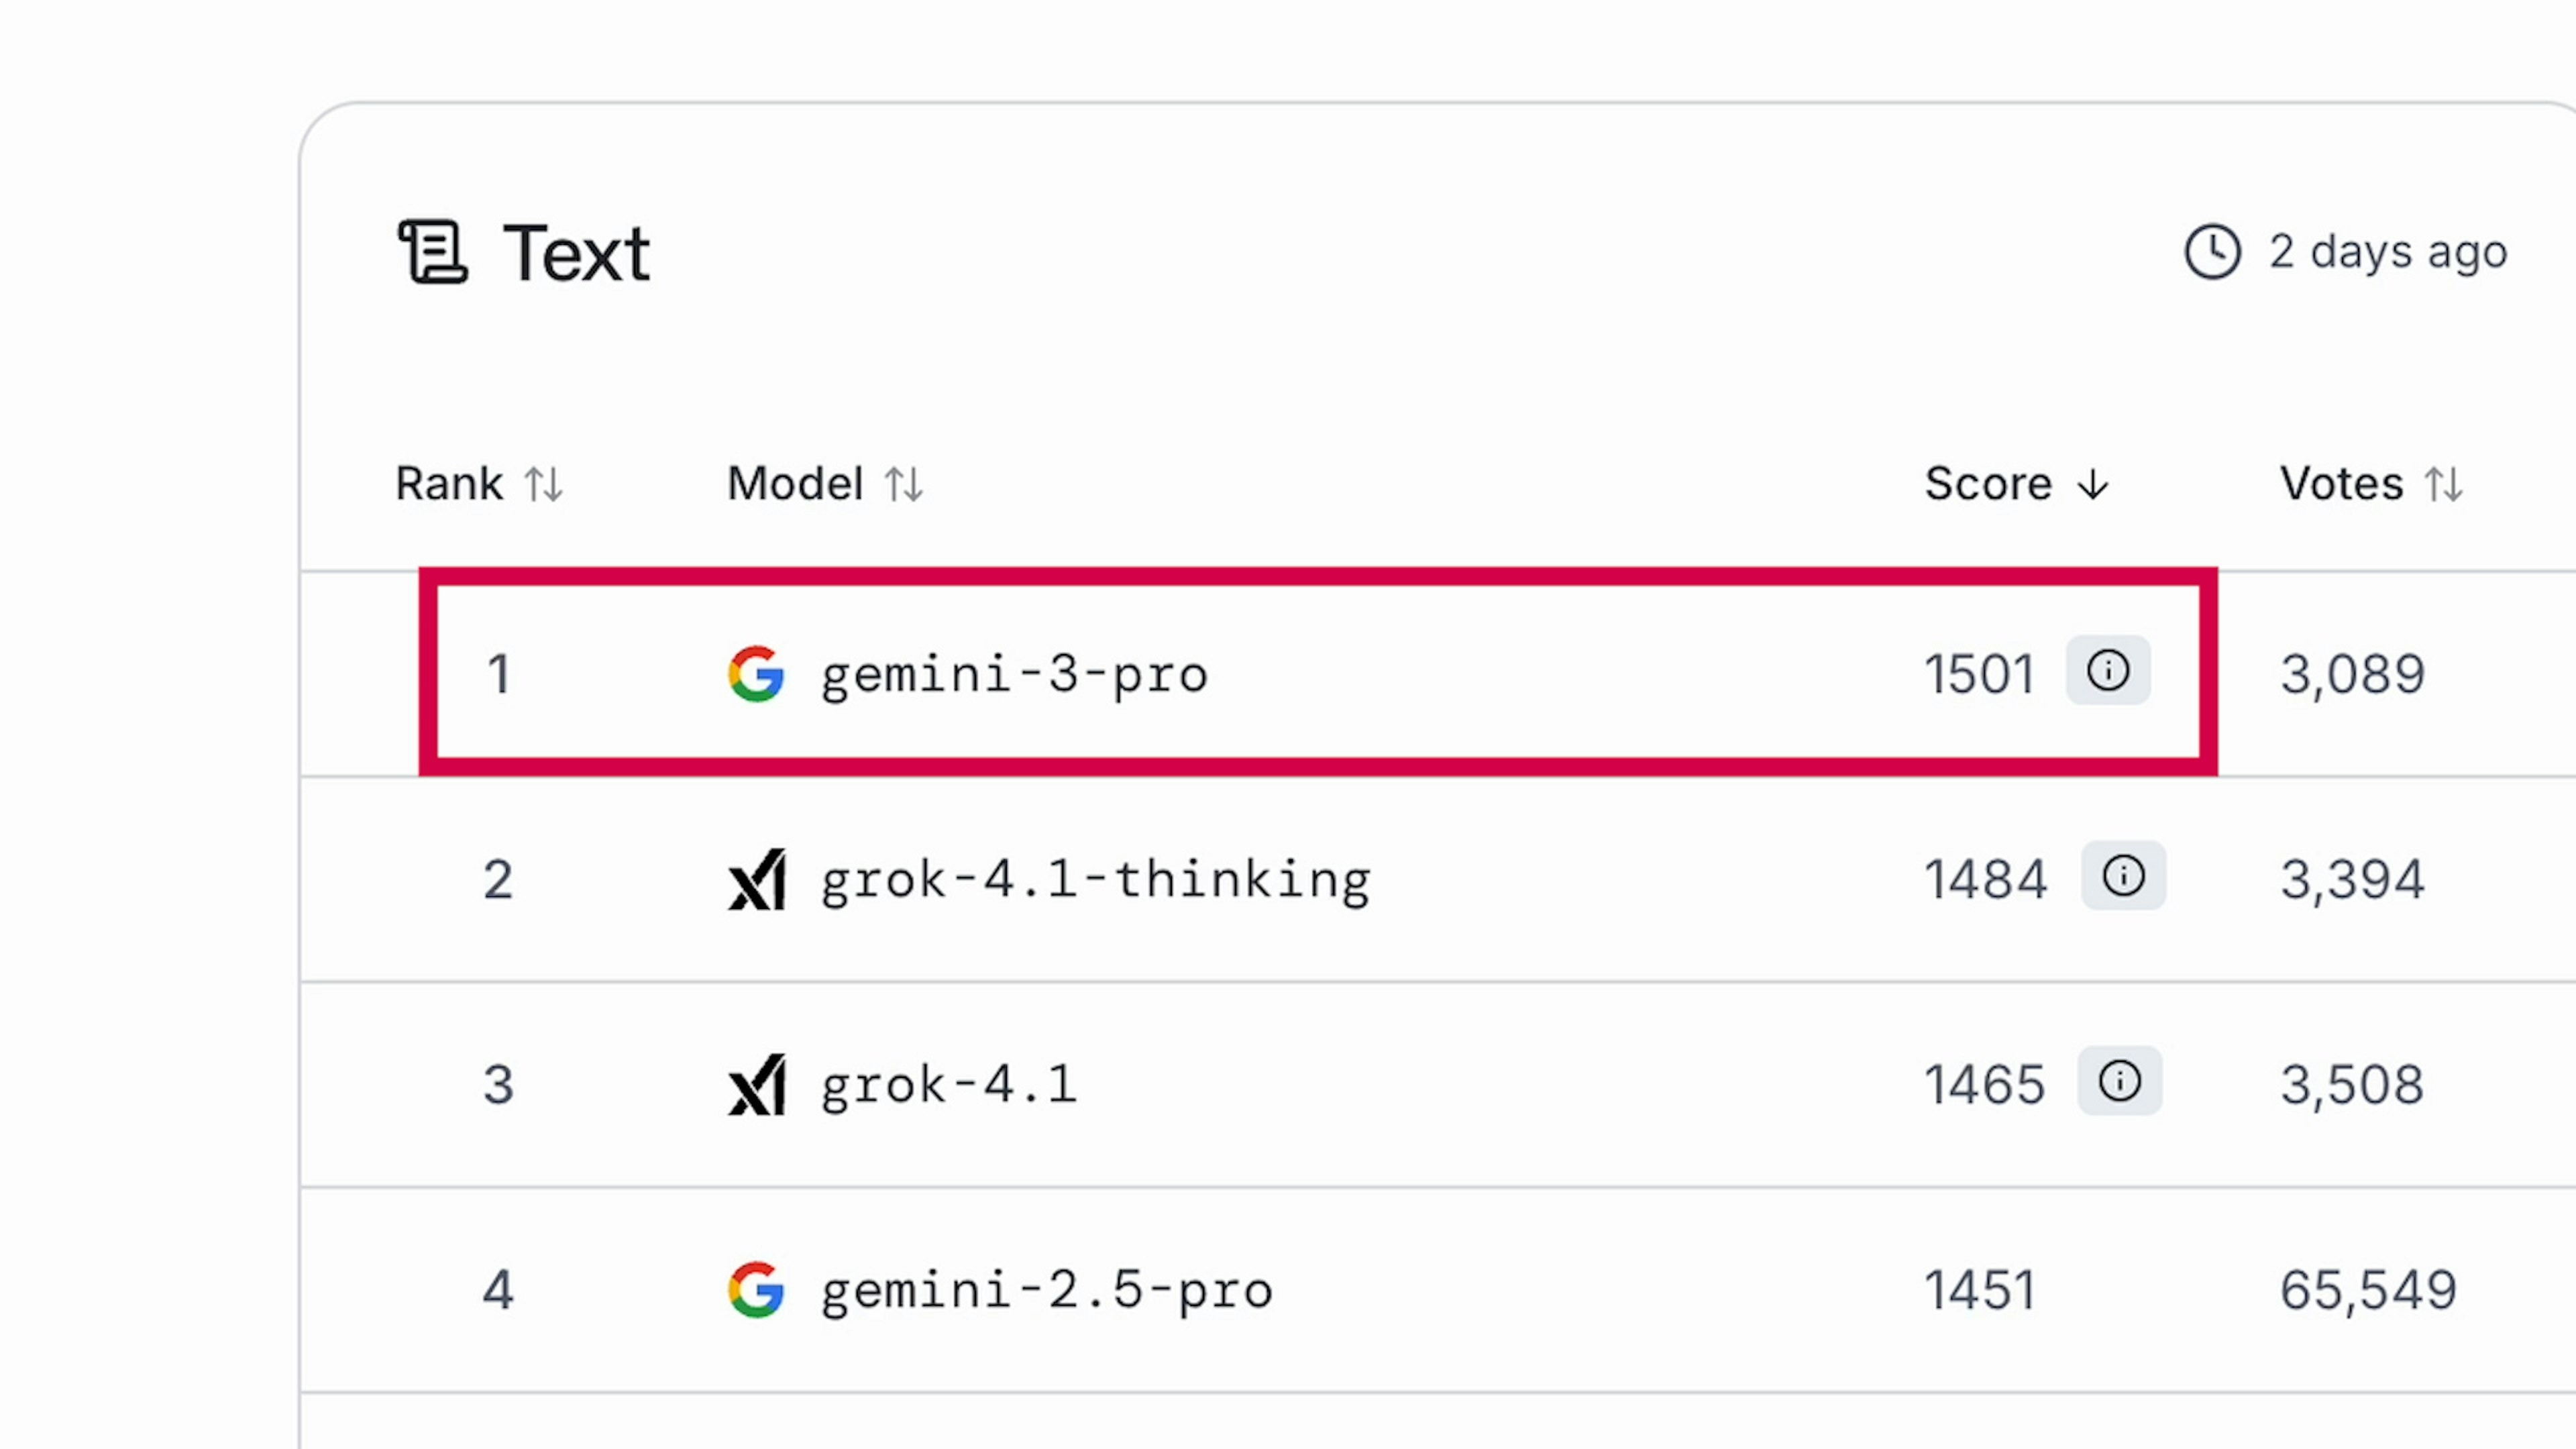This screenshot has width=2576, height=1449.
Task: Open the gemini-2.5-pro model link
Action: point(1046,1290)
